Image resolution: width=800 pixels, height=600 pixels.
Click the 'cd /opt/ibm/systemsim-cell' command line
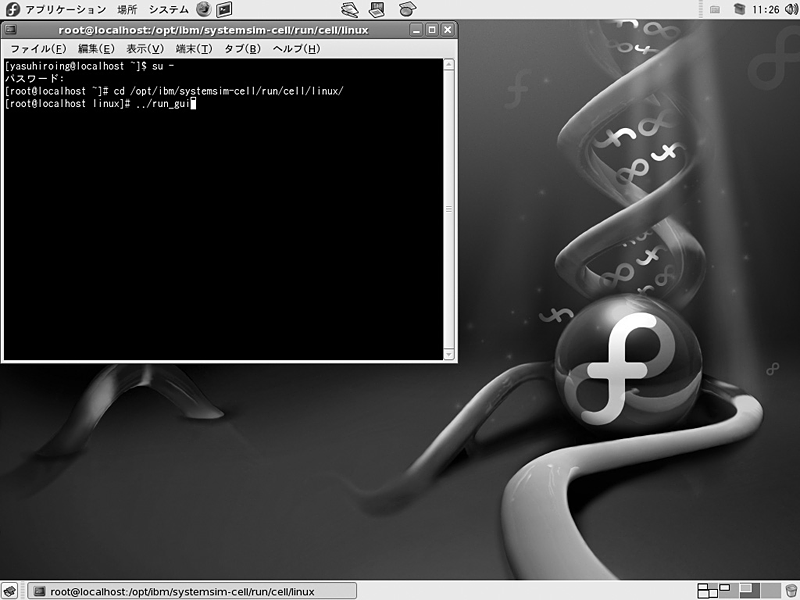pos(174,91)
